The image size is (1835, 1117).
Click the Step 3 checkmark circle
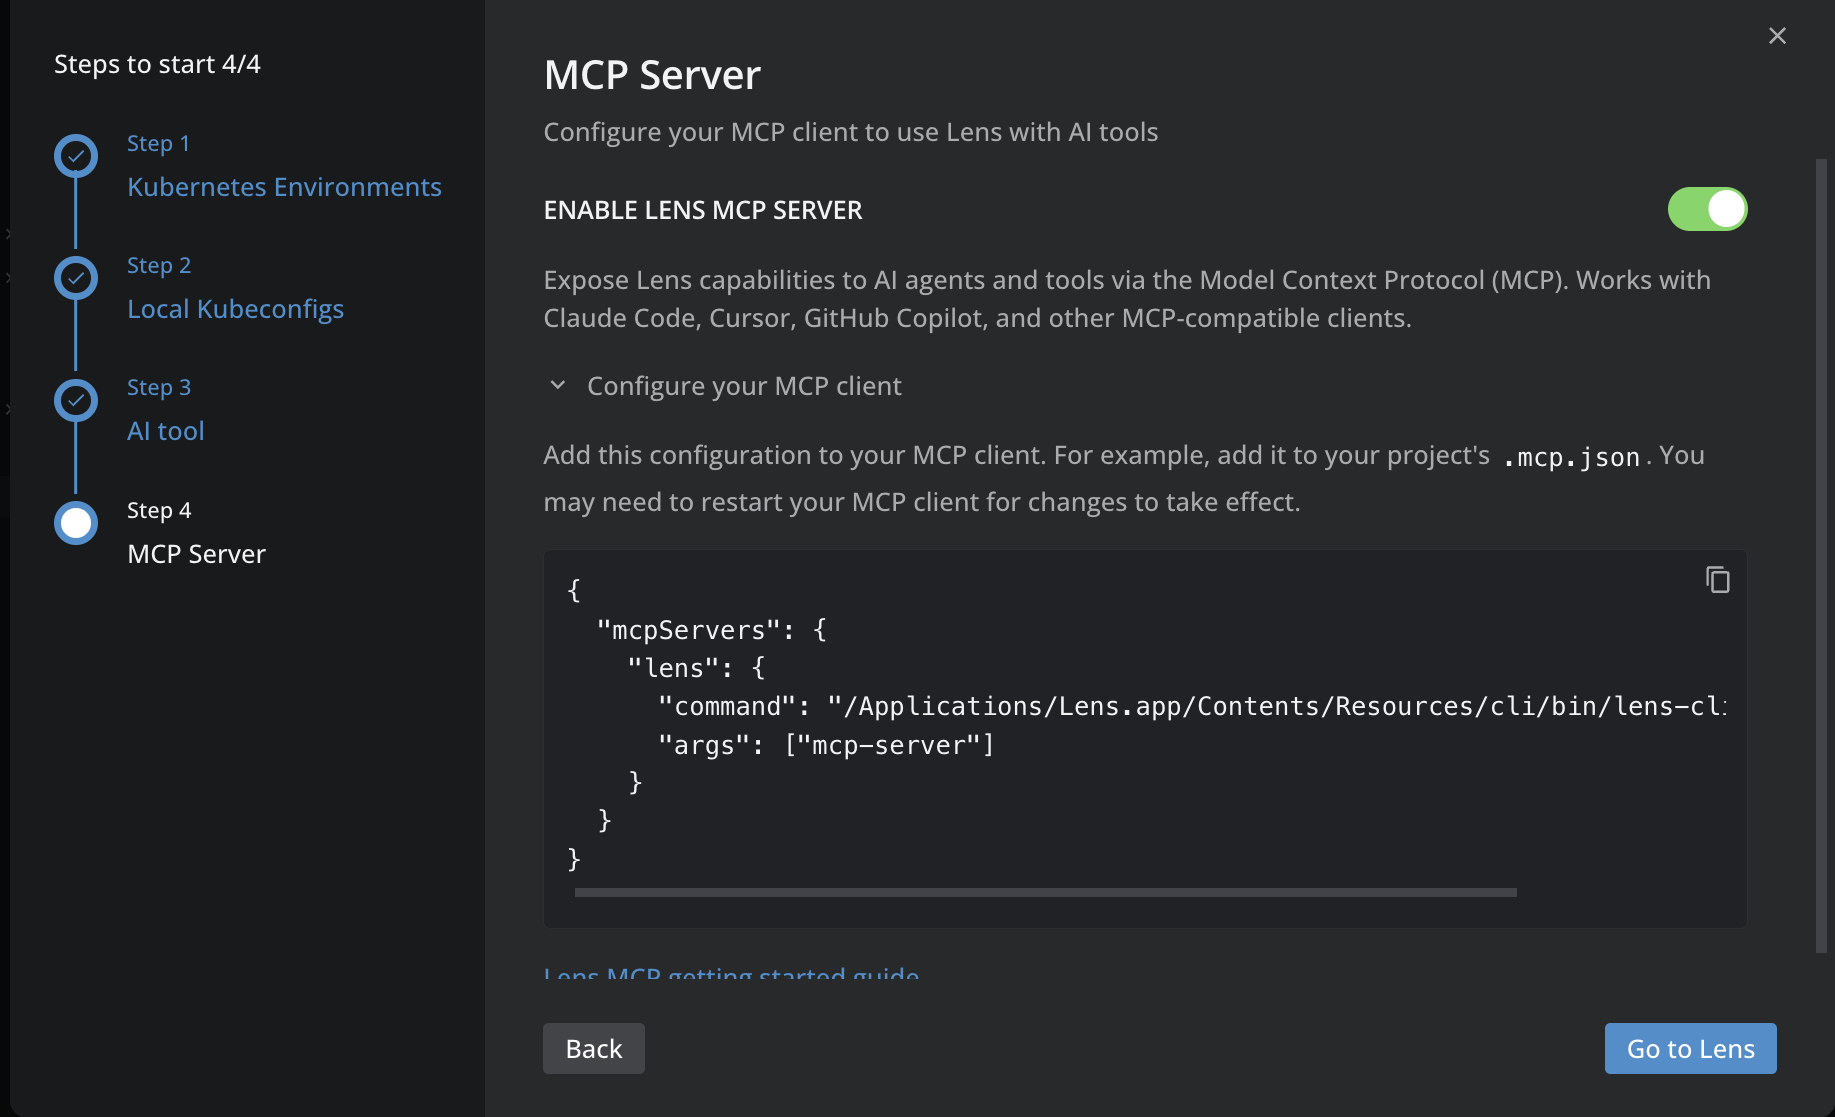[x=76, y=400]
